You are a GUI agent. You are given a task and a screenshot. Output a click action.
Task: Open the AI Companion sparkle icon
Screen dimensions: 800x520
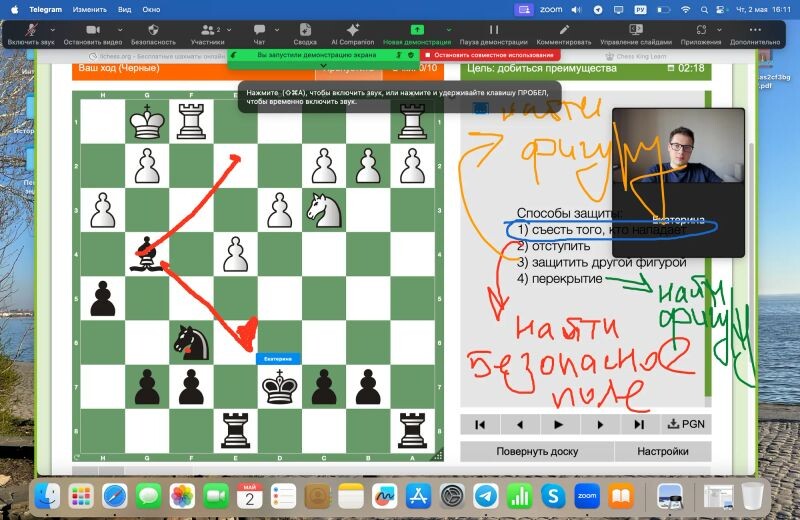pos(352,30)
